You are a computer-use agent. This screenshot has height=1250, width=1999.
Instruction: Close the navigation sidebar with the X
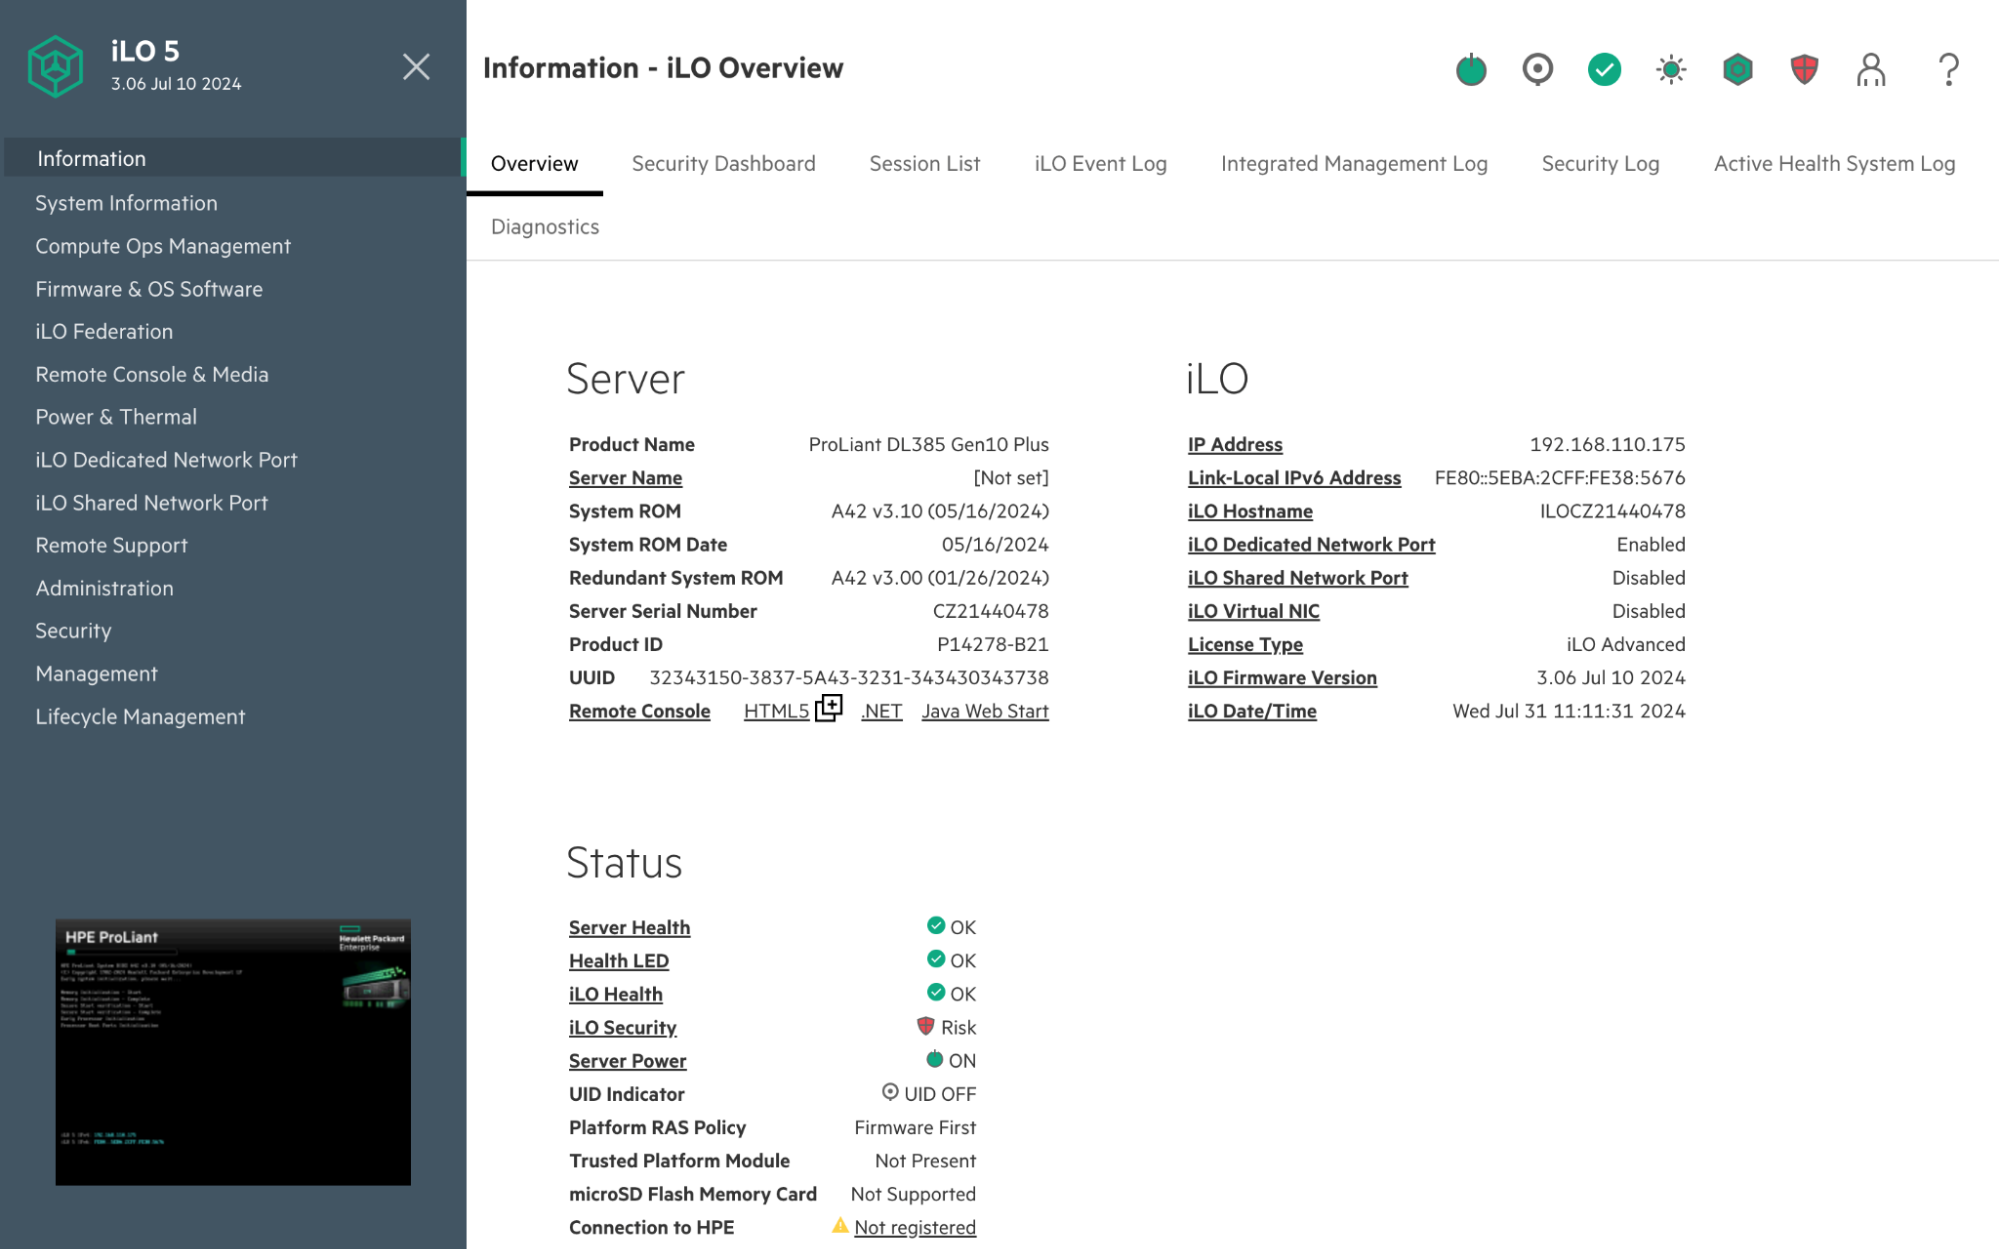(416, 67)
